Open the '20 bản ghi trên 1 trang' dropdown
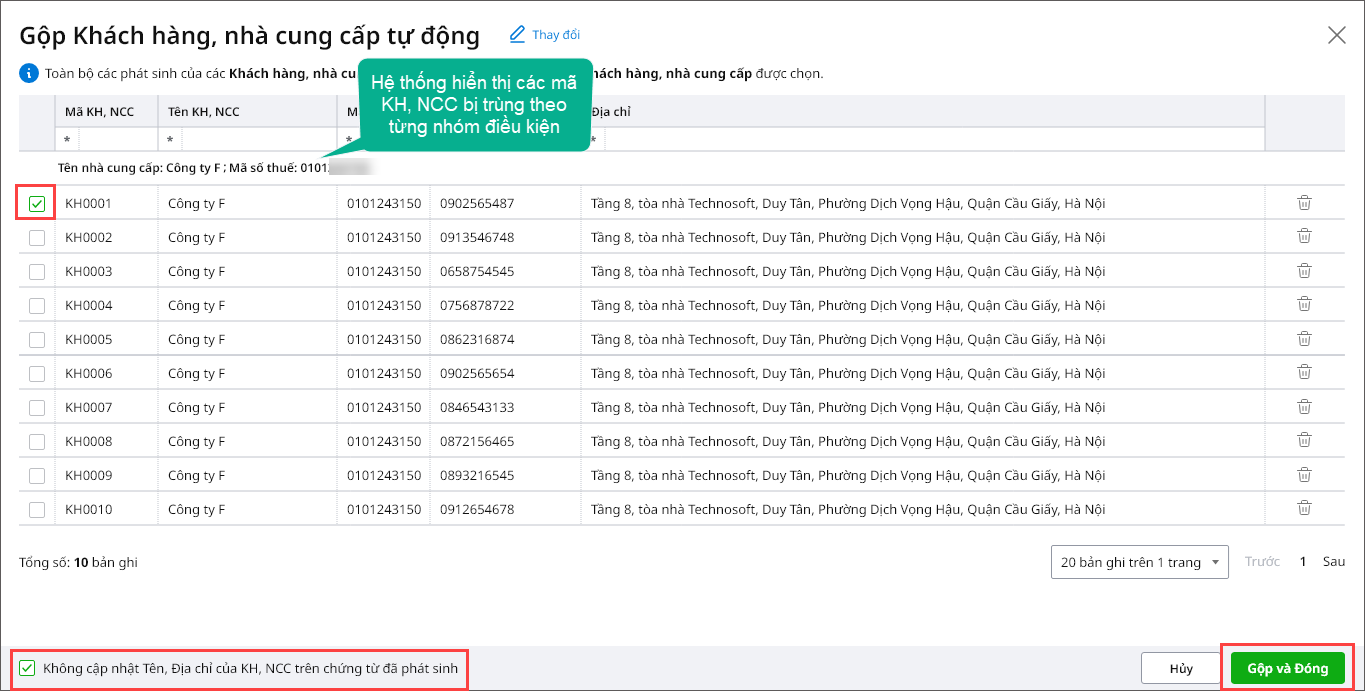 [1140, 562]
